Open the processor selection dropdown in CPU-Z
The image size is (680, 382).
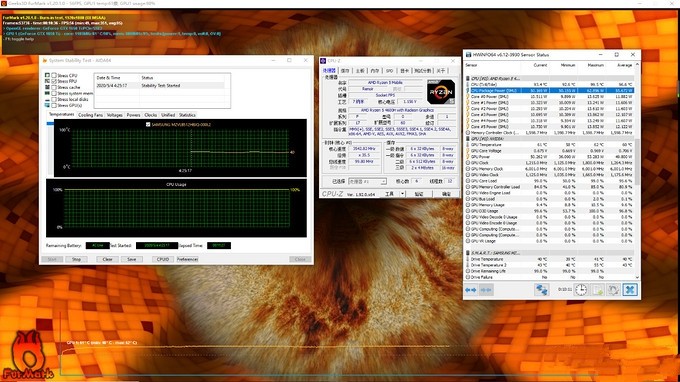367,181
